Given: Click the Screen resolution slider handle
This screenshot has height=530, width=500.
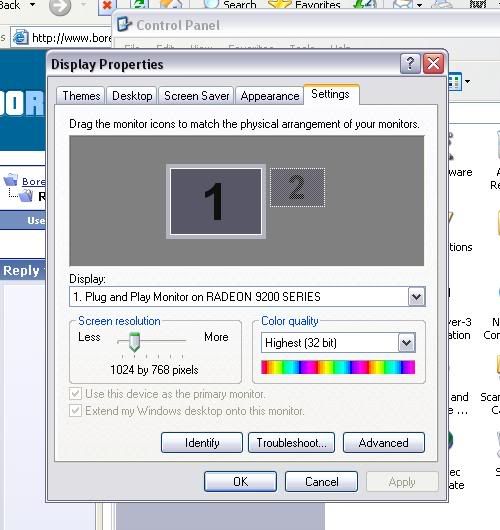Looking at the screenshot, I should pyautogui.click(x=134, y=342).
